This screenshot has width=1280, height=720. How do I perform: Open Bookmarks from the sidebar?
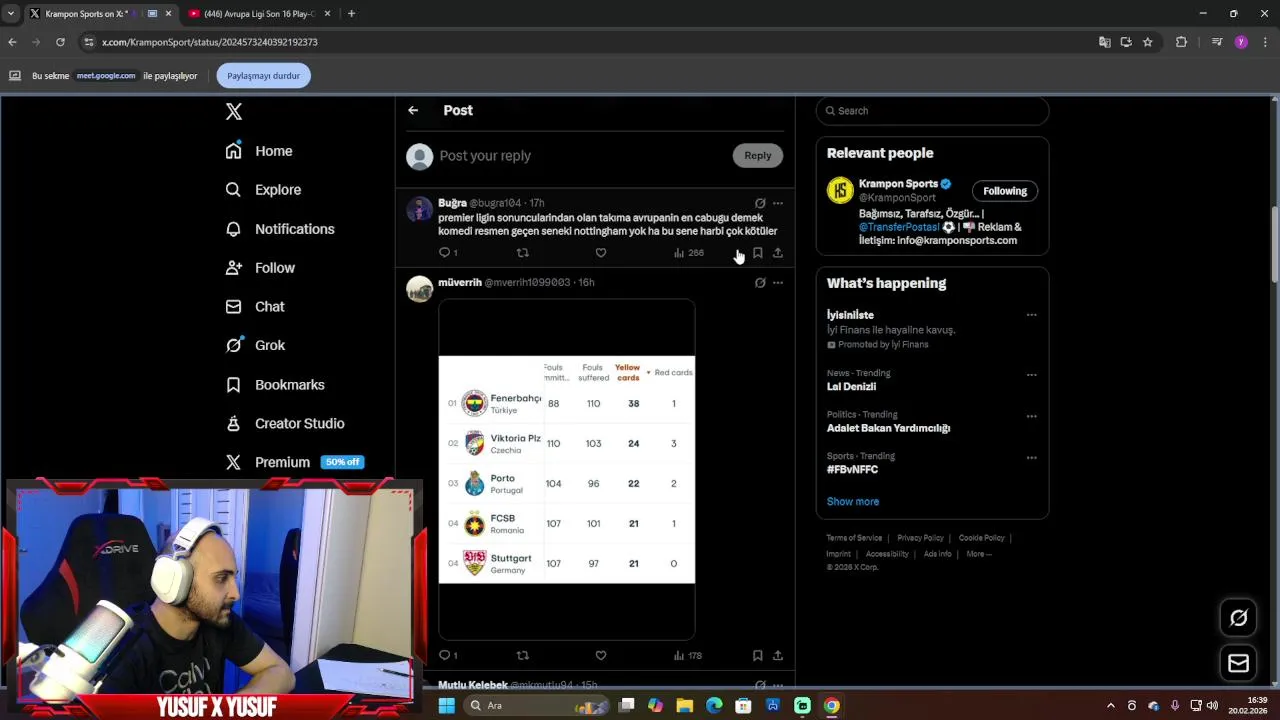[x=276, y=385]
